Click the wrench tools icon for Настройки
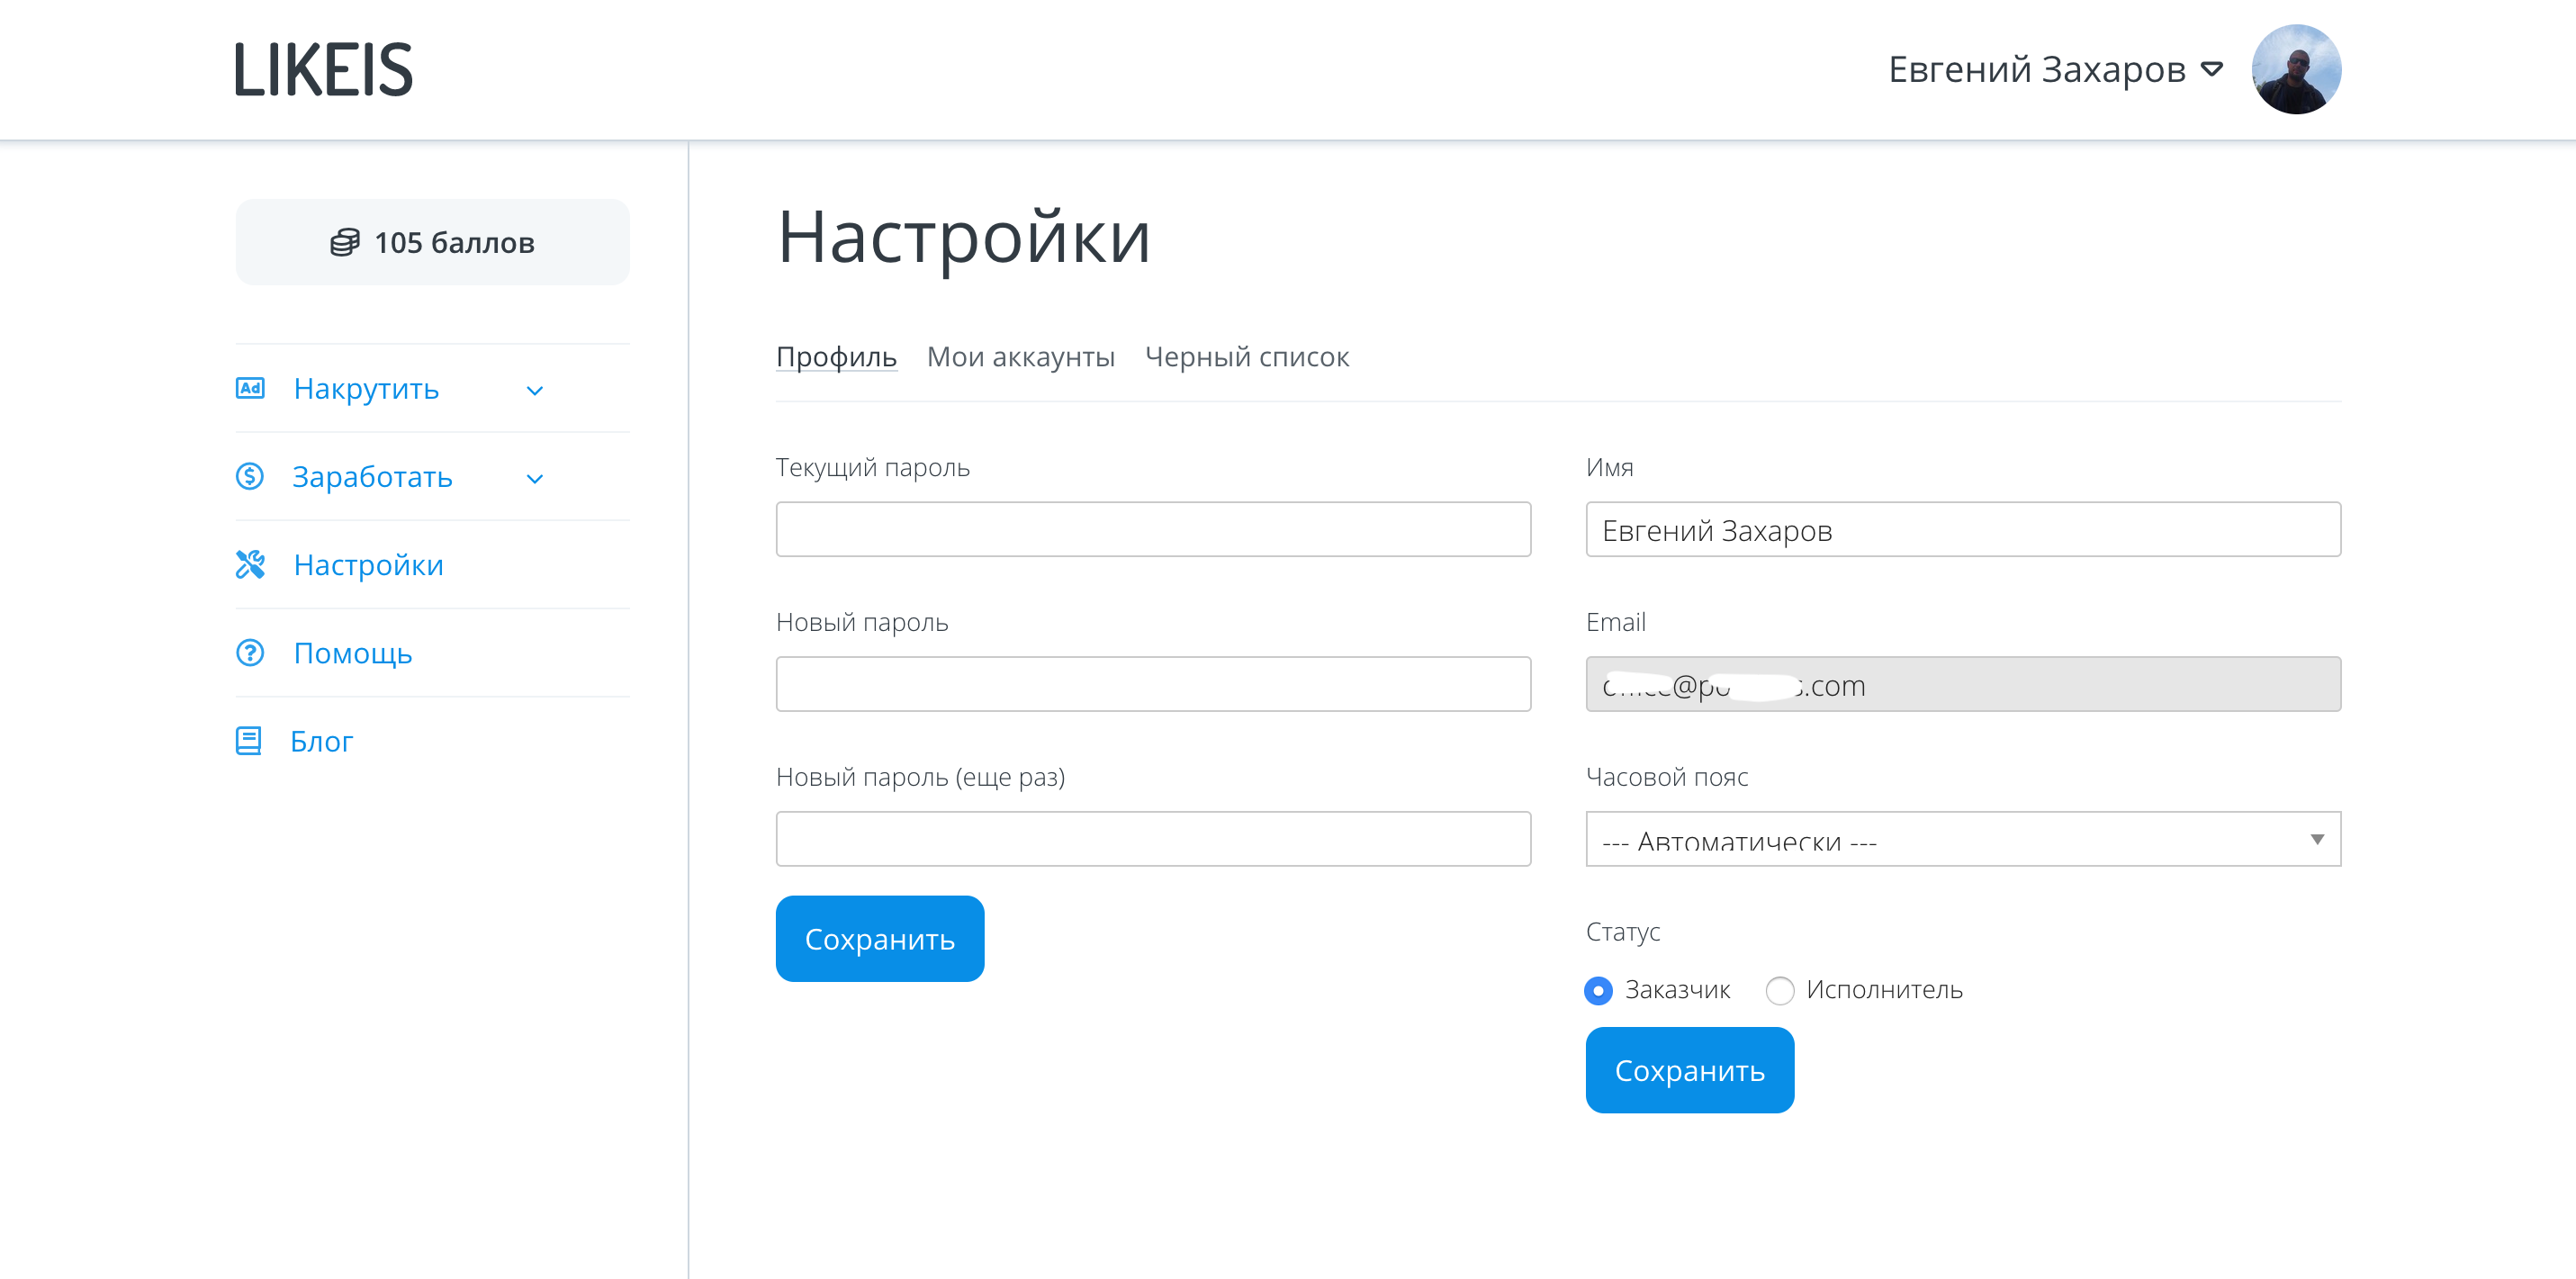This screenshot has width=2576, height=1279. click(x=250, y=564)
